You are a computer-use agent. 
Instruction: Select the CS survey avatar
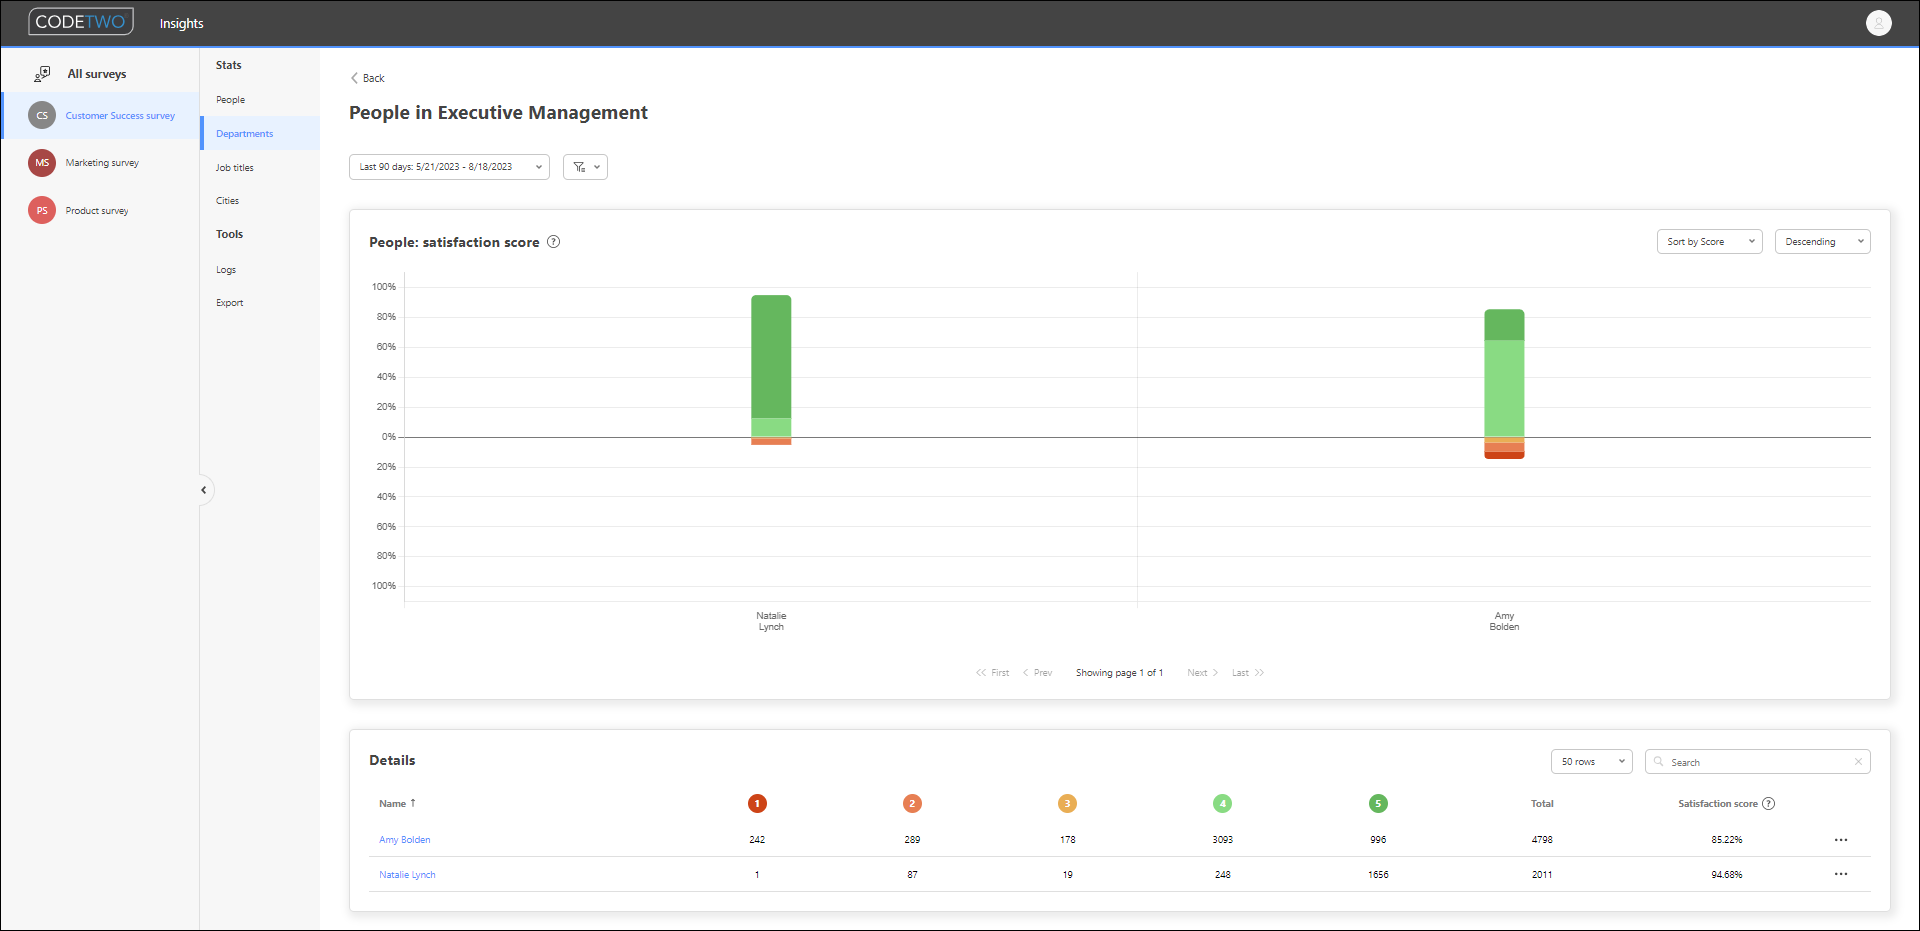click(42, 116)
